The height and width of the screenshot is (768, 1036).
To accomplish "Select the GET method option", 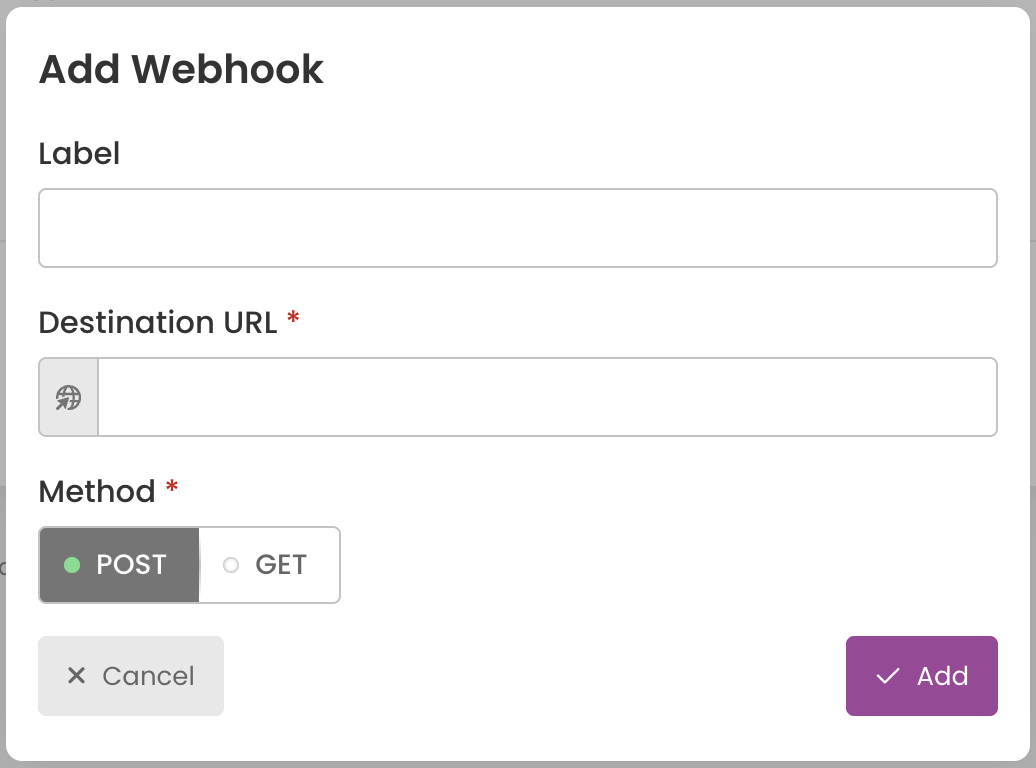I will coord(270,565).
